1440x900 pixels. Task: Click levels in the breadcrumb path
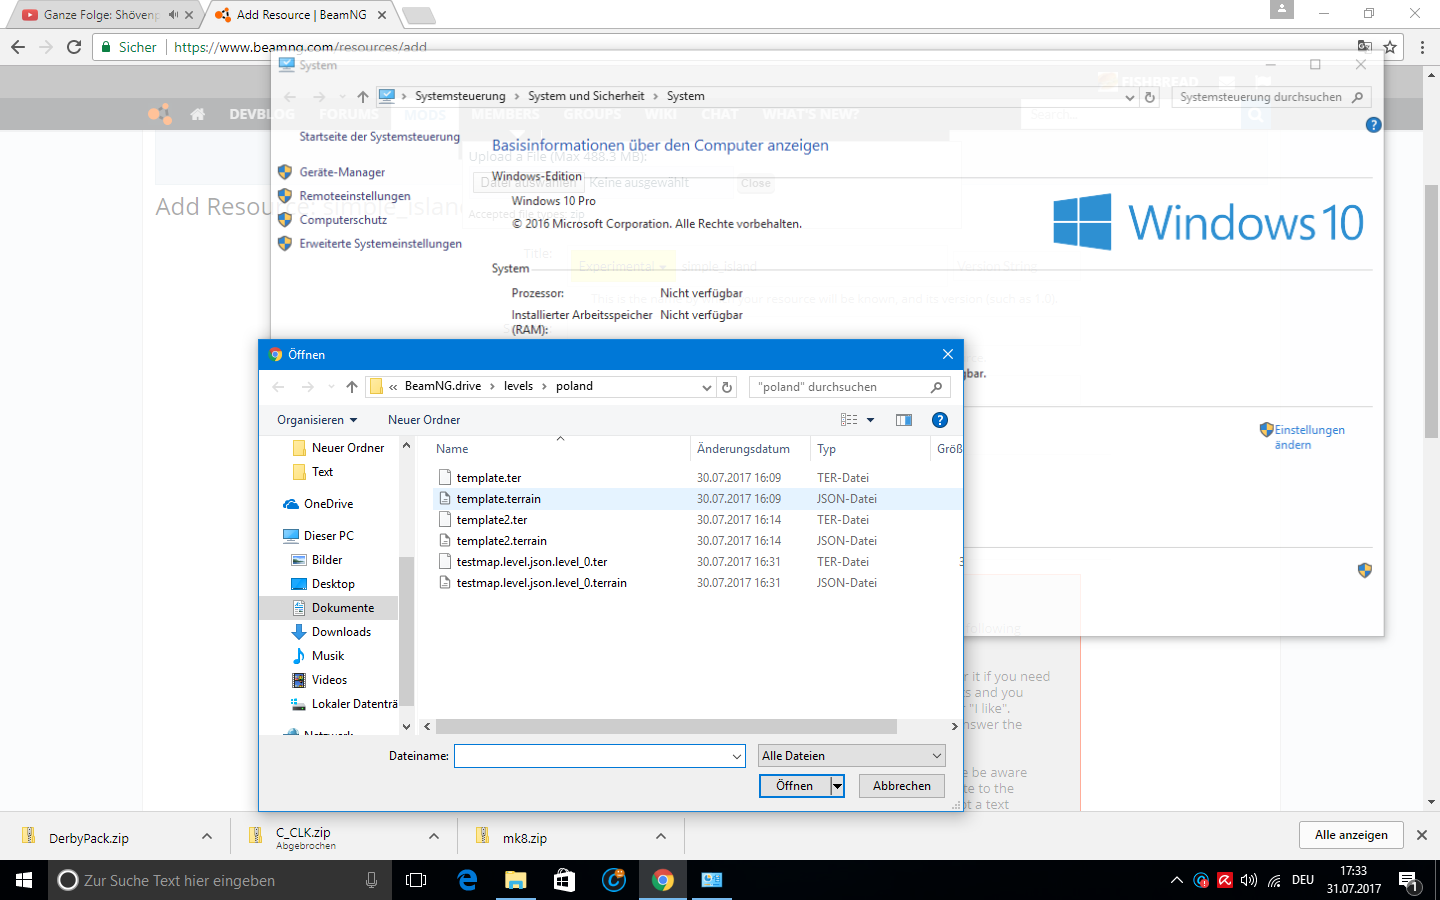click(x=518, y=386)
